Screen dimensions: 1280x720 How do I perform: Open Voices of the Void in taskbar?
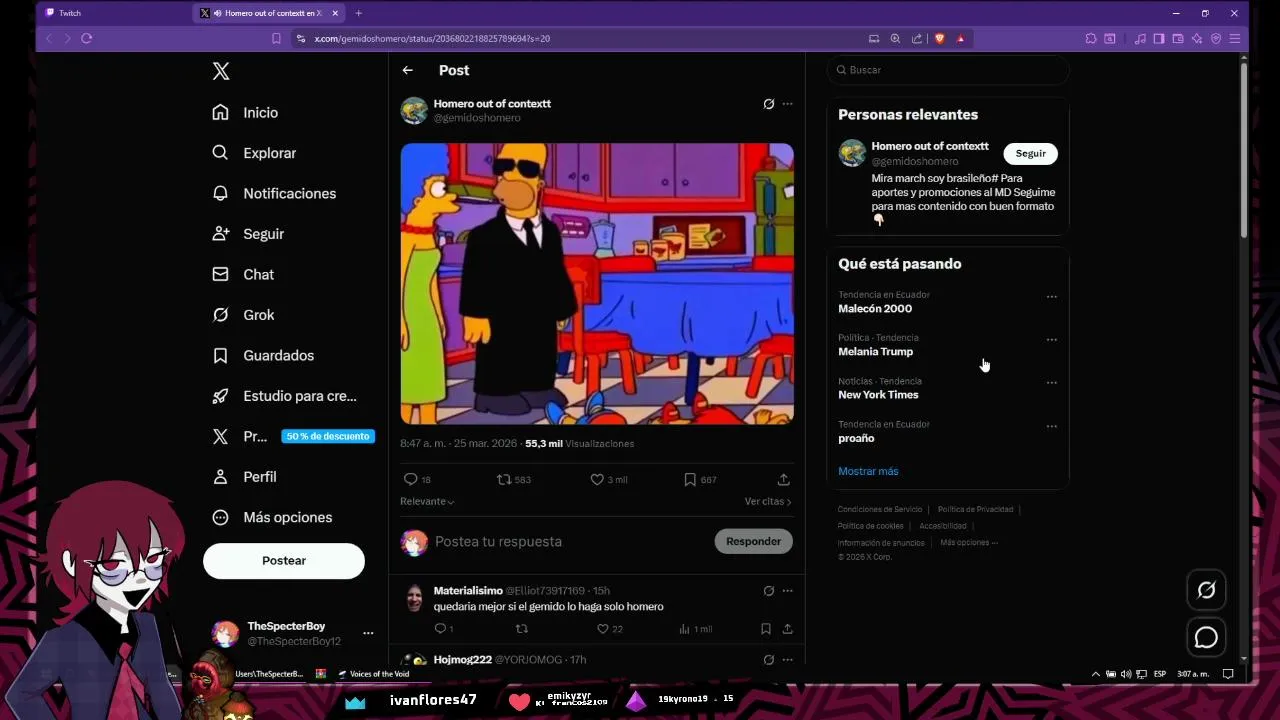click(x=374, y=674)
